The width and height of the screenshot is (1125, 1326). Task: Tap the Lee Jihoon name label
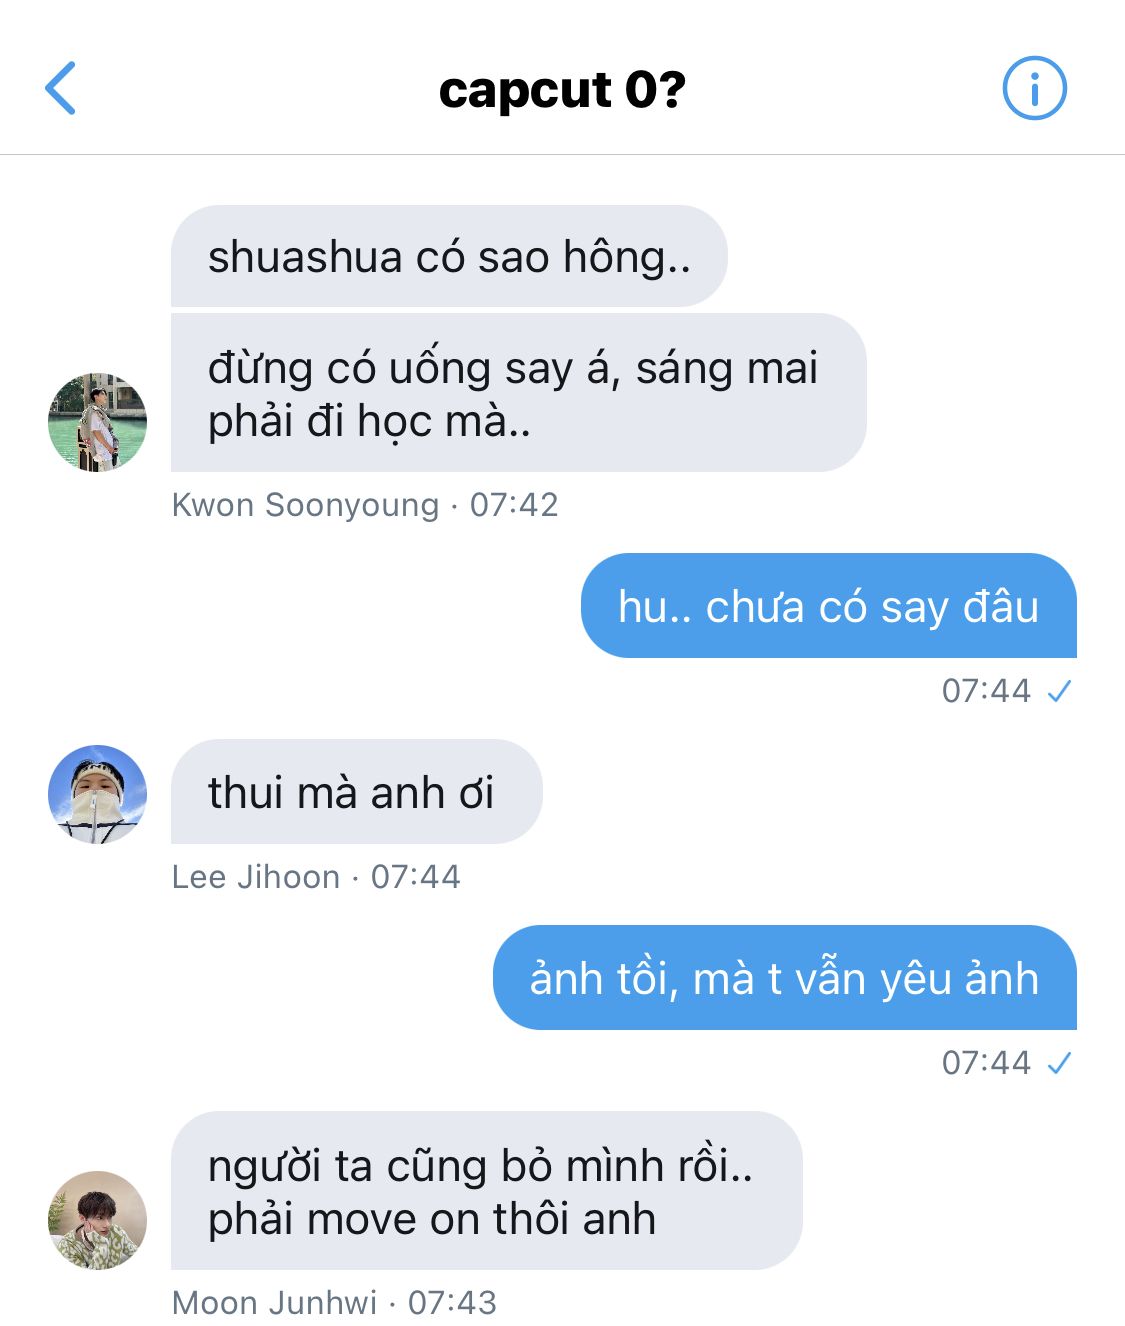[x=256, y=876]
